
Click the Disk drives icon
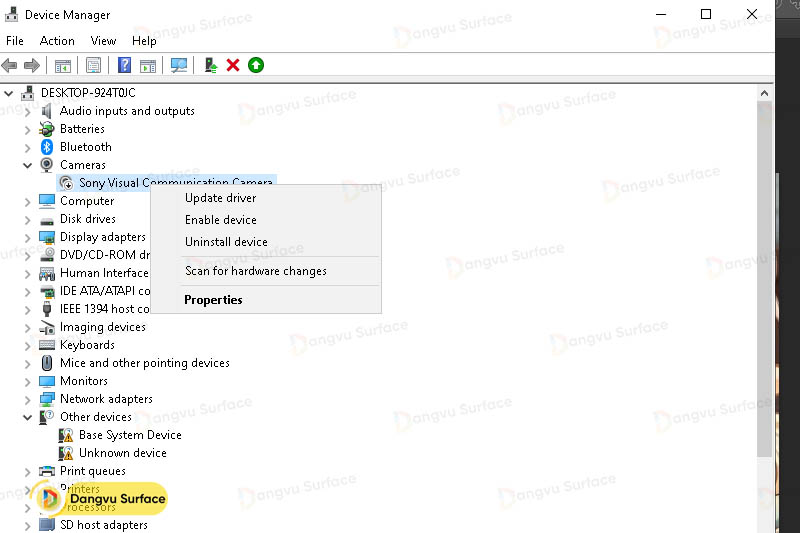47,220
